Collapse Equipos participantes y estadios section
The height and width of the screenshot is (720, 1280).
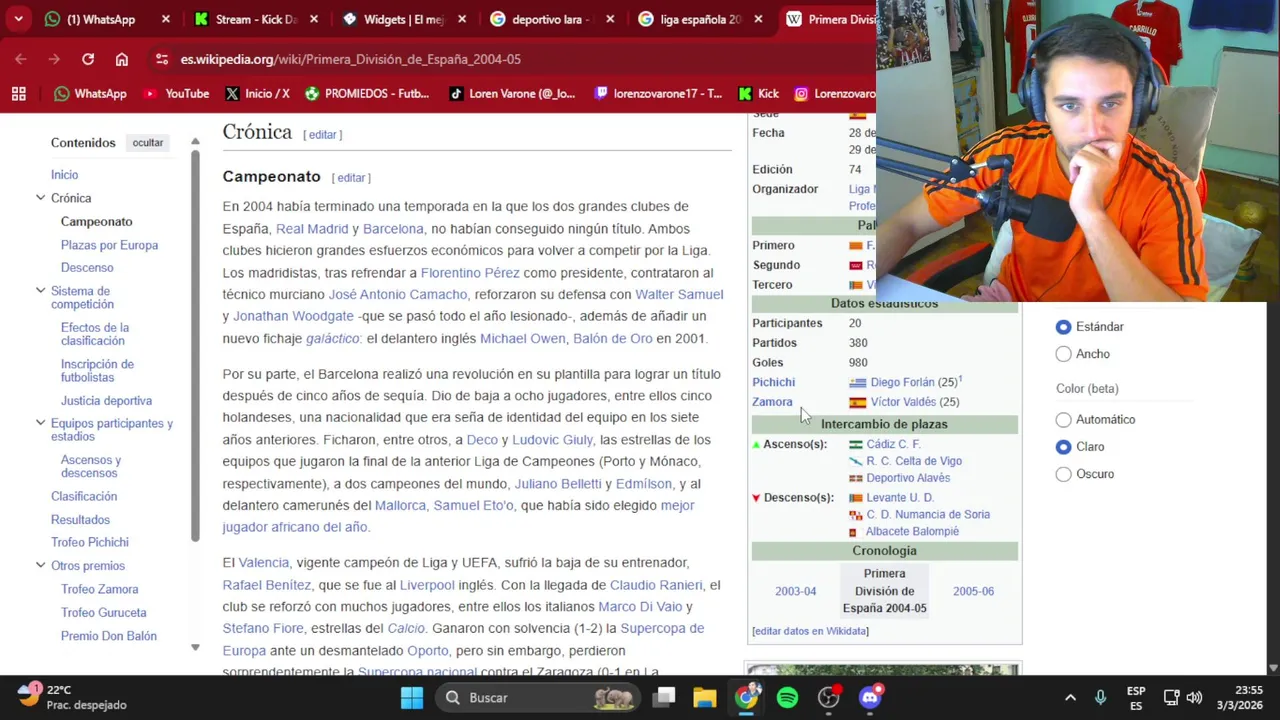pyautogui.click(x=40, y=424)
